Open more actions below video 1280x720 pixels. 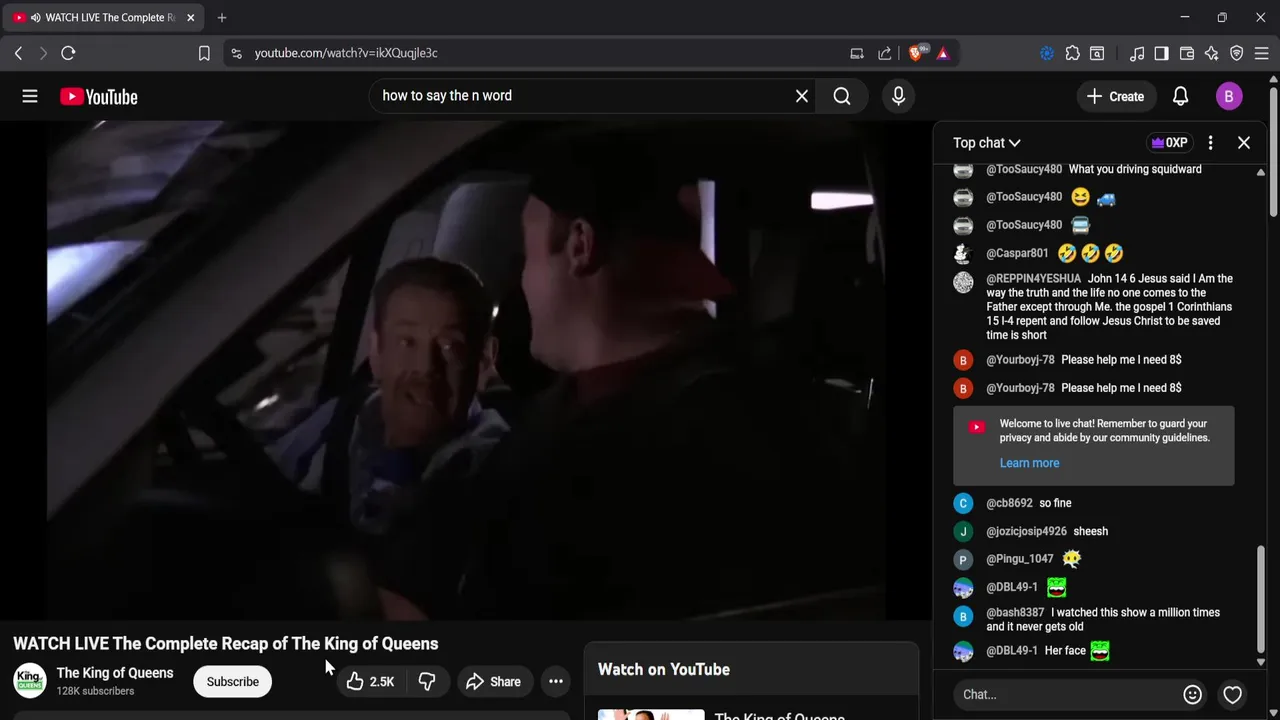556,682
